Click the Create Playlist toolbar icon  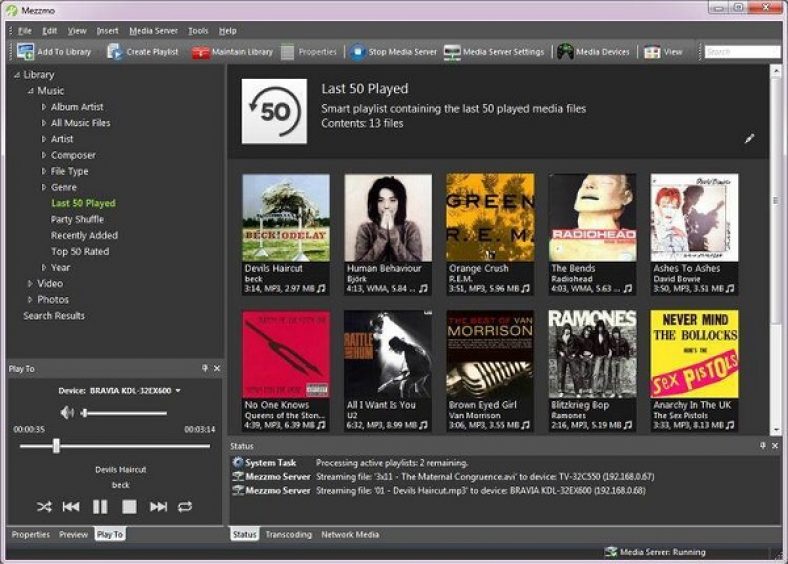click(115, 52)
